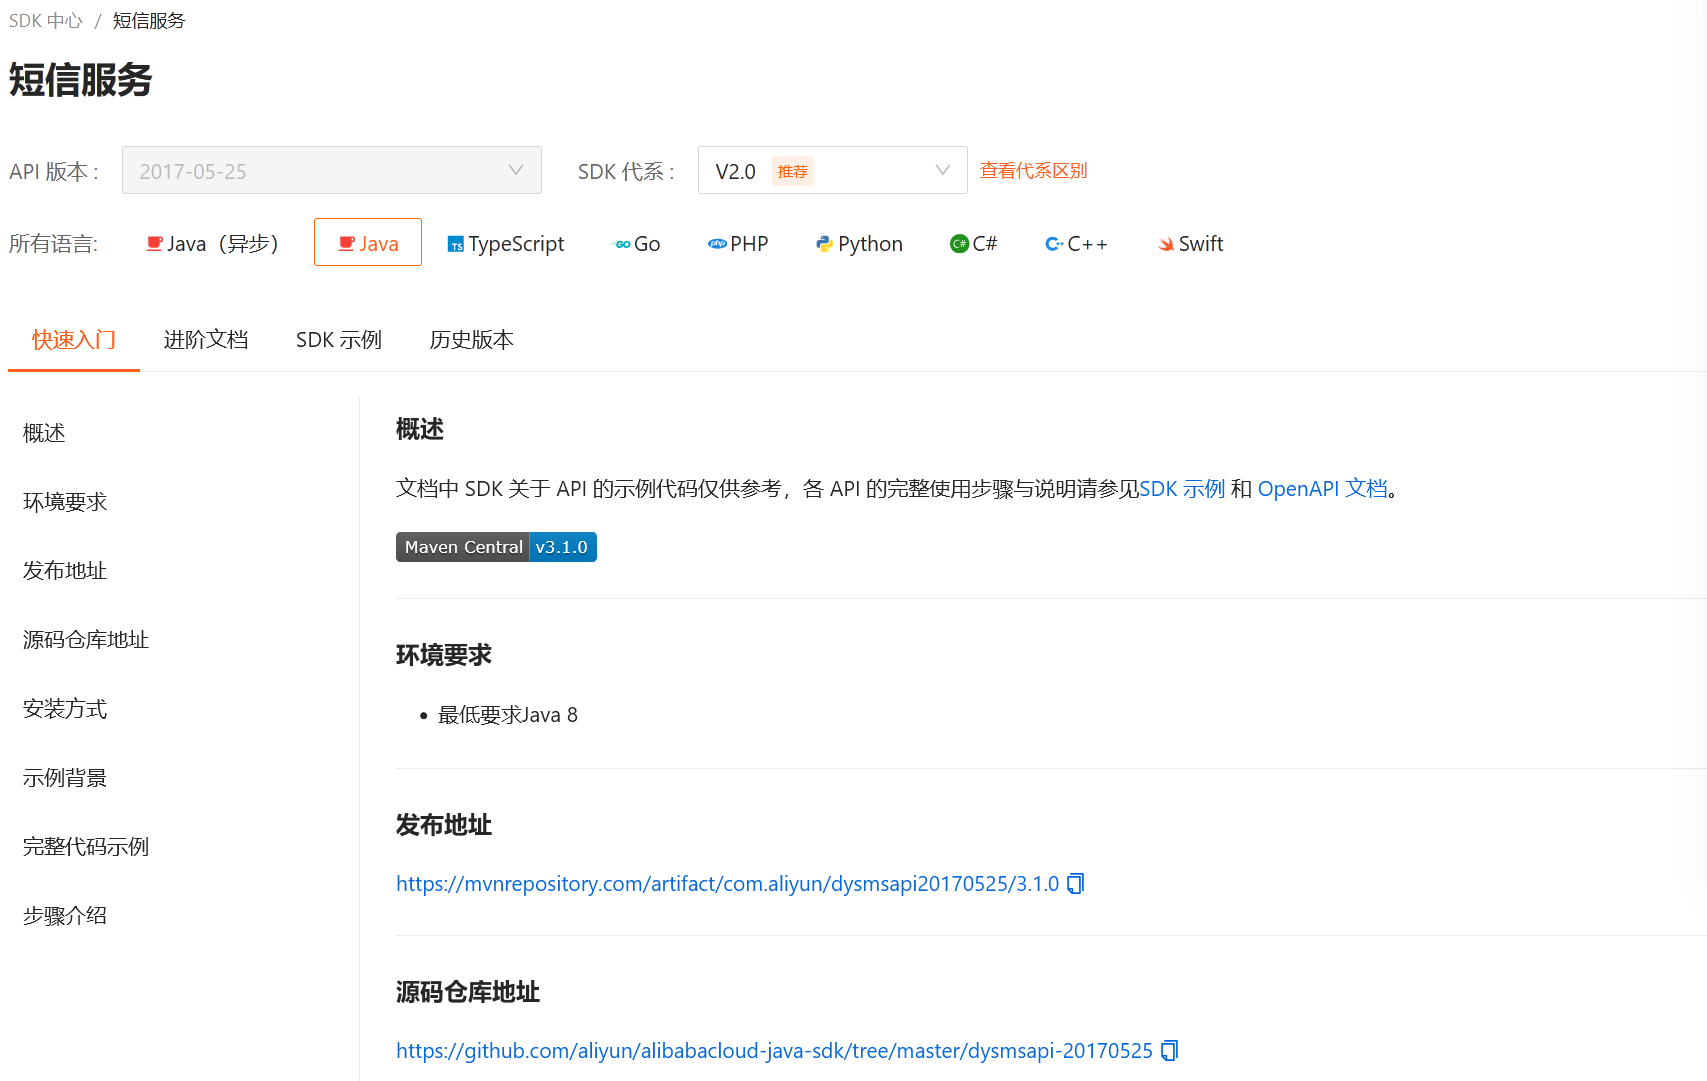Click the API version dropdown chevron

516,170
